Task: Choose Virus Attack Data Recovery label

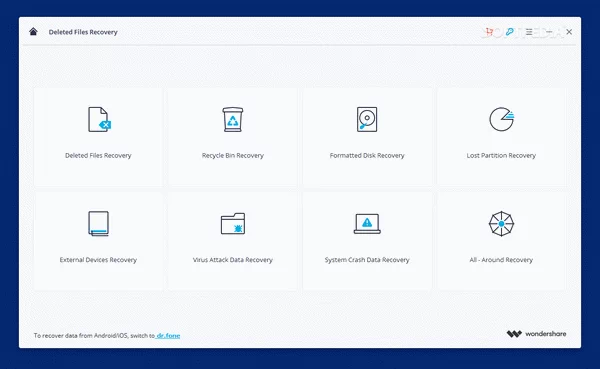Action: tap(233, 260)
